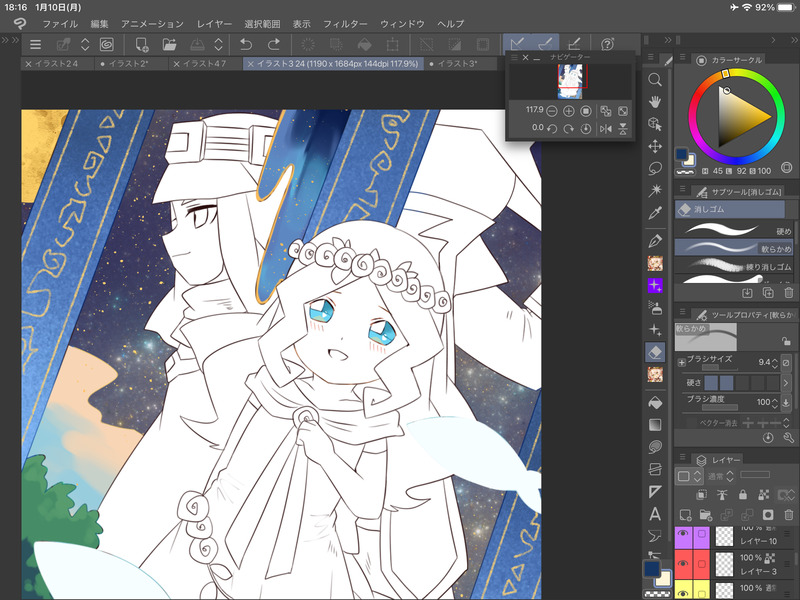The height and width of the screenshot is (600, 800).
Task: Select the Zoom magnifier tool
Action: [x=655, y=80]
